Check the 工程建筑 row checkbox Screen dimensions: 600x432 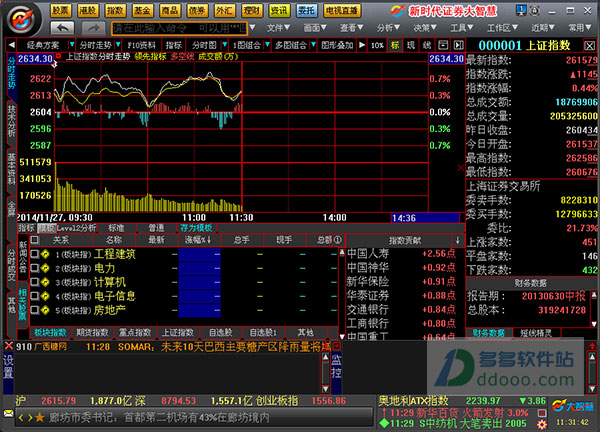[x=34, y=254]
